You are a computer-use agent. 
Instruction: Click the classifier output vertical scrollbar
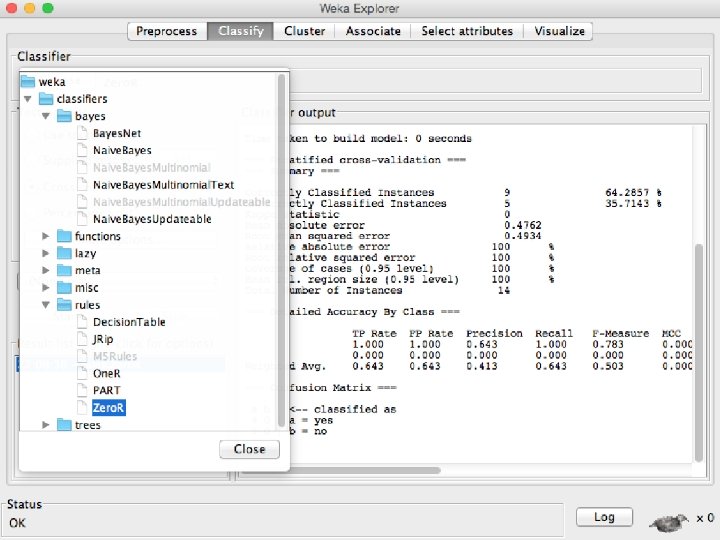pyautogui.click(x=699, y=353)
